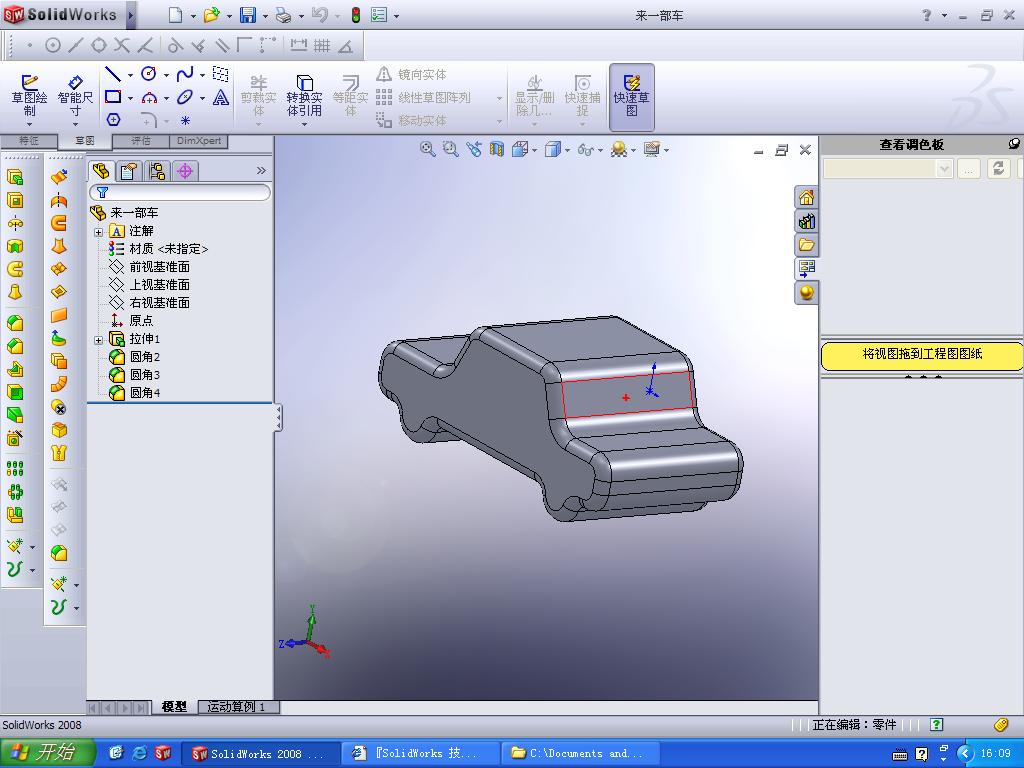Image resolution: width=1024 pixels, height=768 pixels.
Task: Click the Help question mark in title bar
Action: pyautogui.click(x=926, y=15)
